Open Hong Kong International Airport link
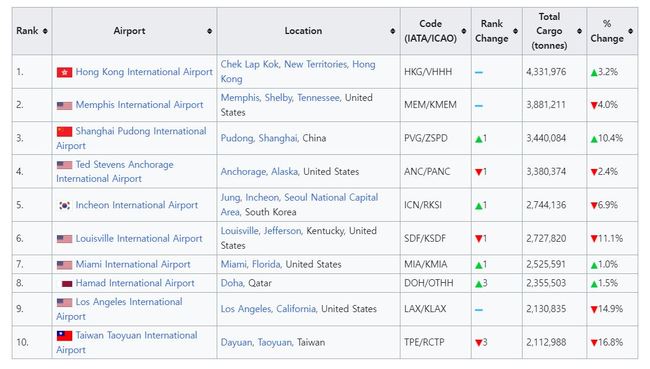This screenshot has width=650, height=369. (x=144, y=72)
